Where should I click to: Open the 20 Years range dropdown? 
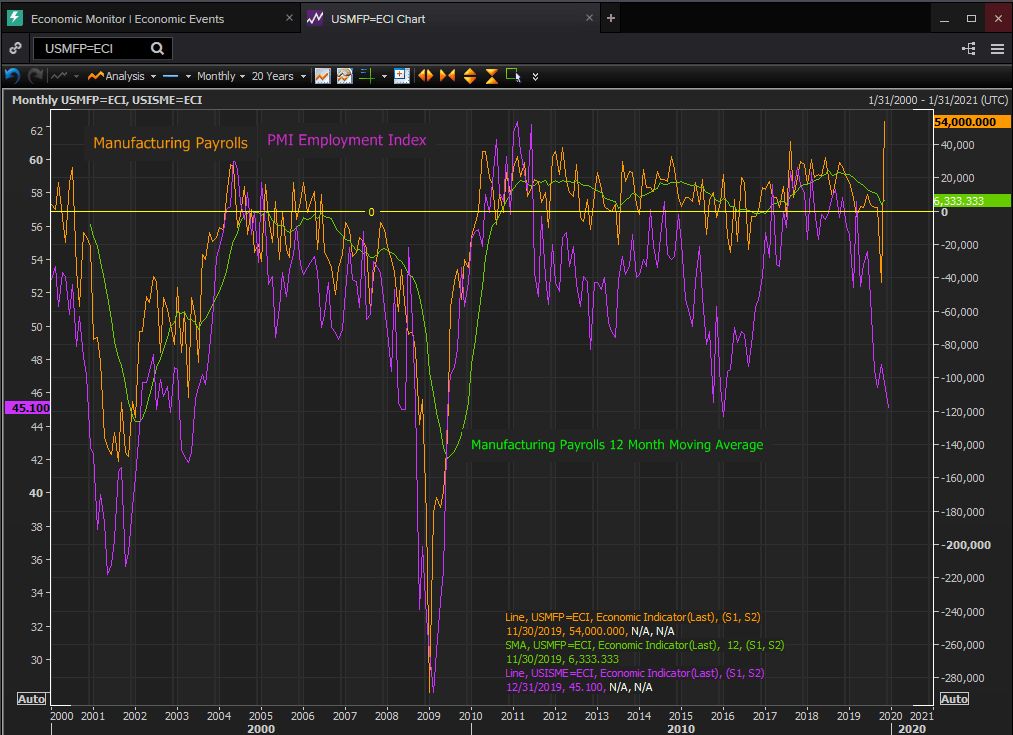pyautogui.click(x=277, y=76)
